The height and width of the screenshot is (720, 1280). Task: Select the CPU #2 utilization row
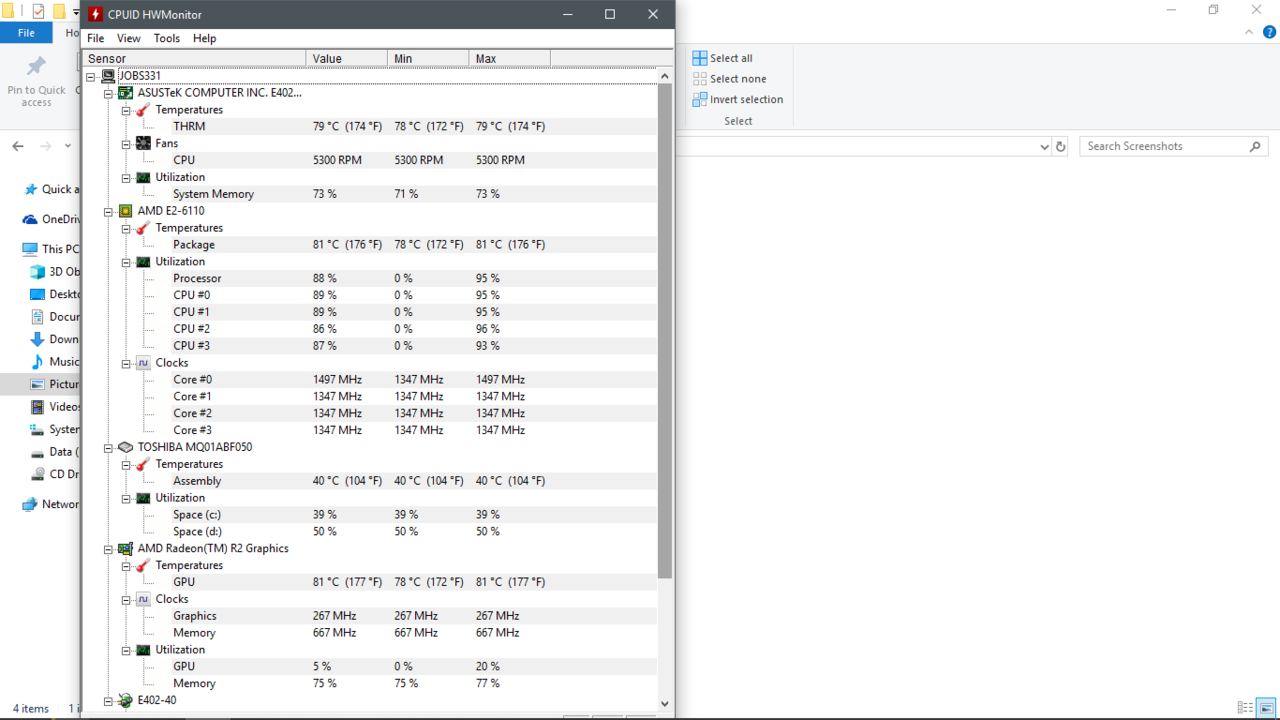click(x=370, y=328)
